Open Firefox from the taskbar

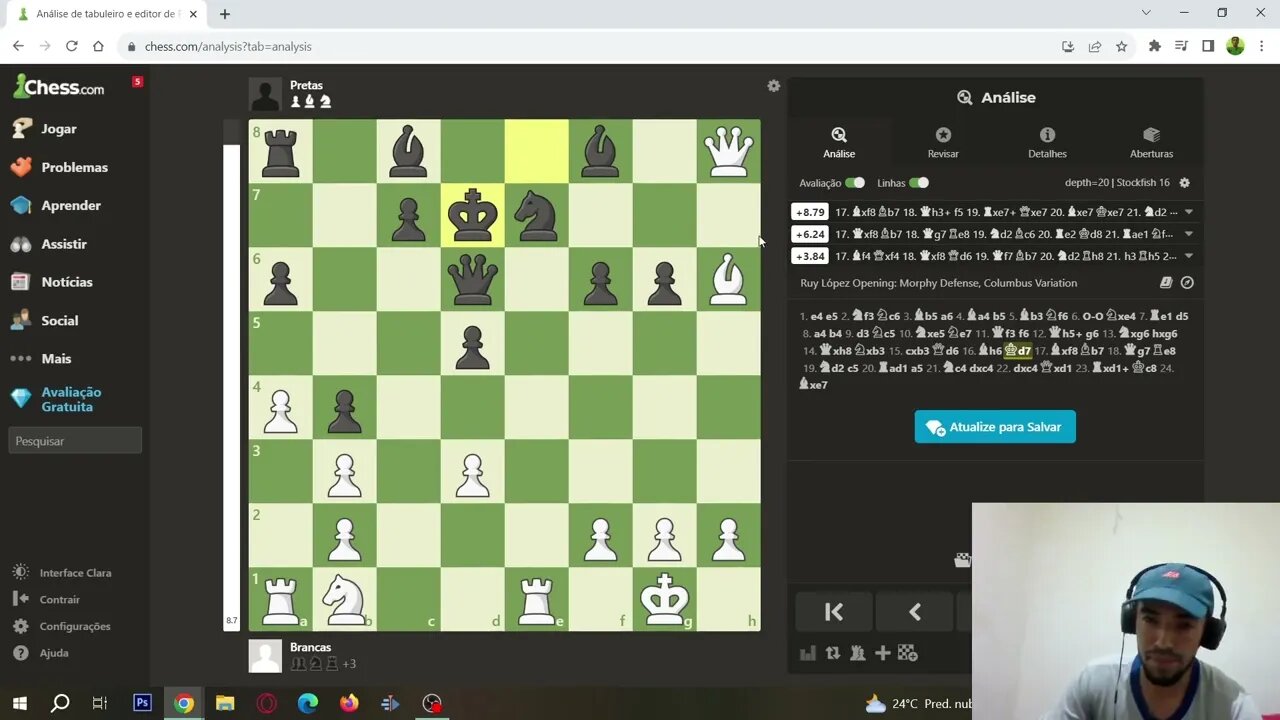pyautogui.click(x=348, y=703)
